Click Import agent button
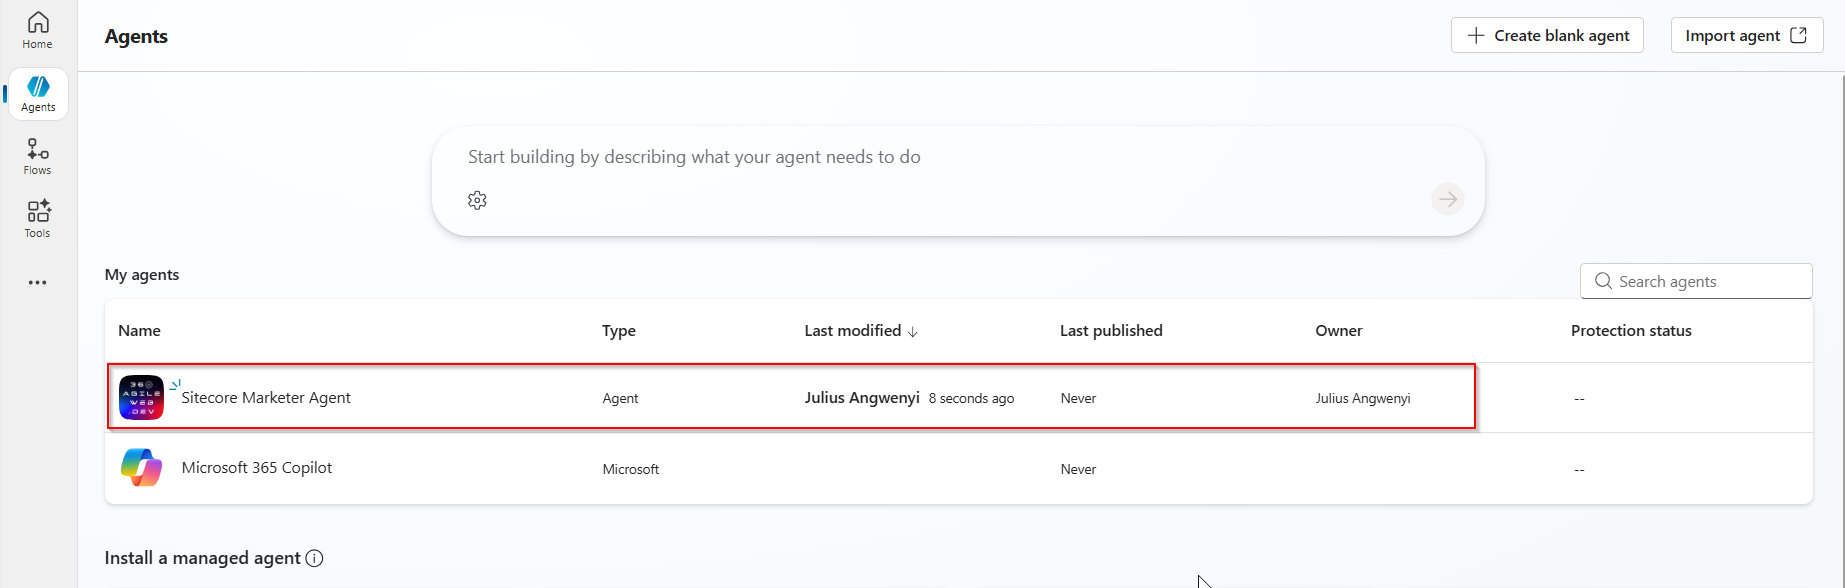The height and width of the screenshot is (588, 1845). [1747, 35]
